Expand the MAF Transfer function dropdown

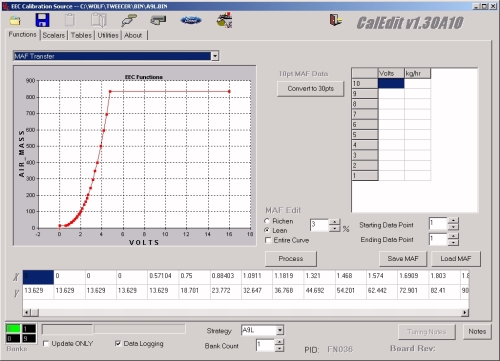click(215, 56)
